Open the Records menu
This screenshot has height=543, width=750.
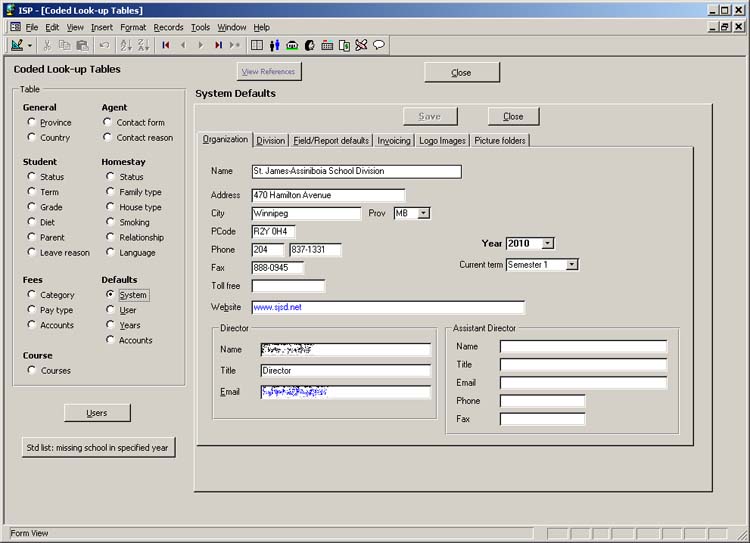point(168,27)
